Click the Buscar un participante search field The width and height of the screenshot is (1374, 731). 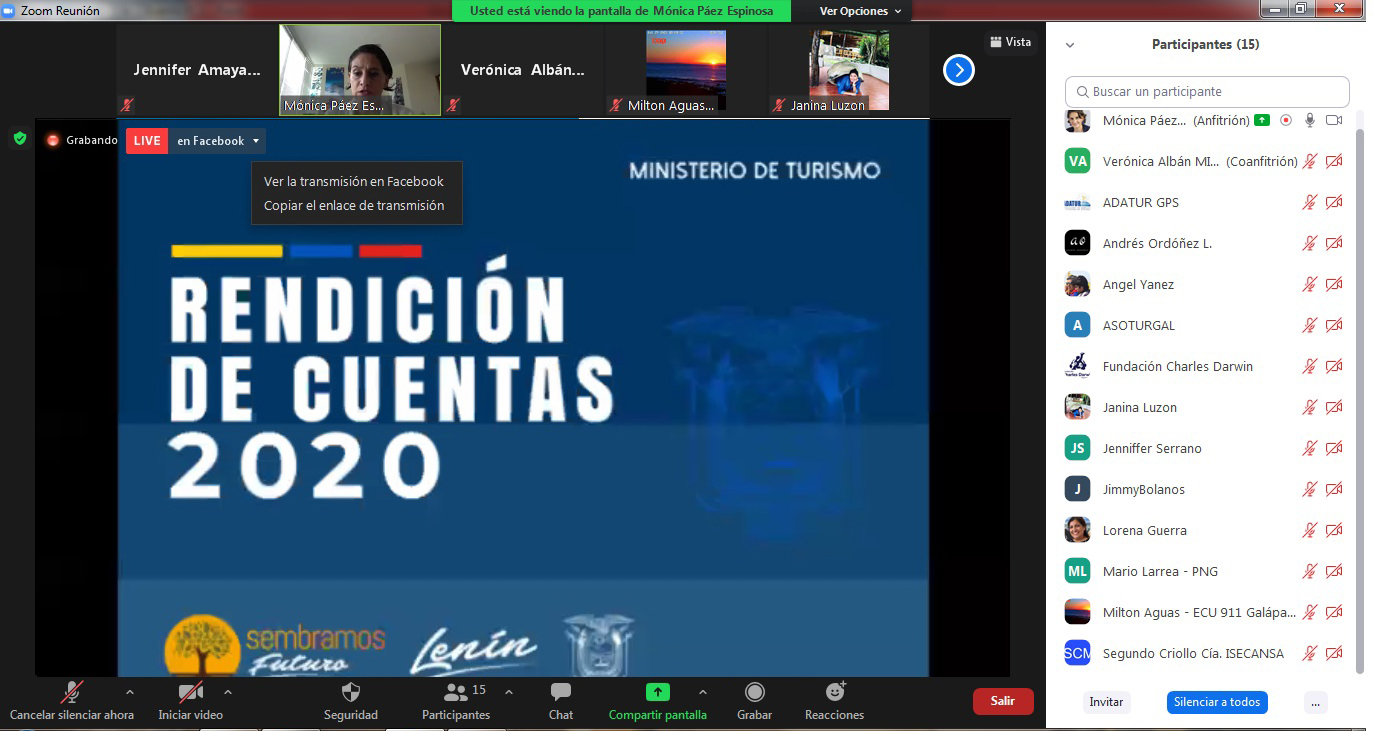tap(1207, 91)
